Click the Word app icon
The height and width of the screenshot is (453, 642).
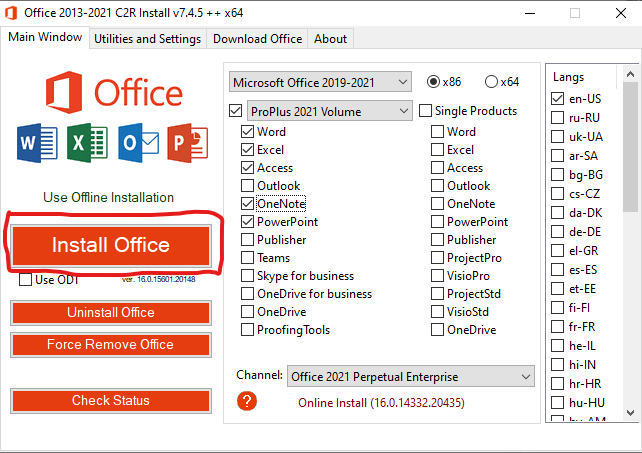(x=37, y=143)
